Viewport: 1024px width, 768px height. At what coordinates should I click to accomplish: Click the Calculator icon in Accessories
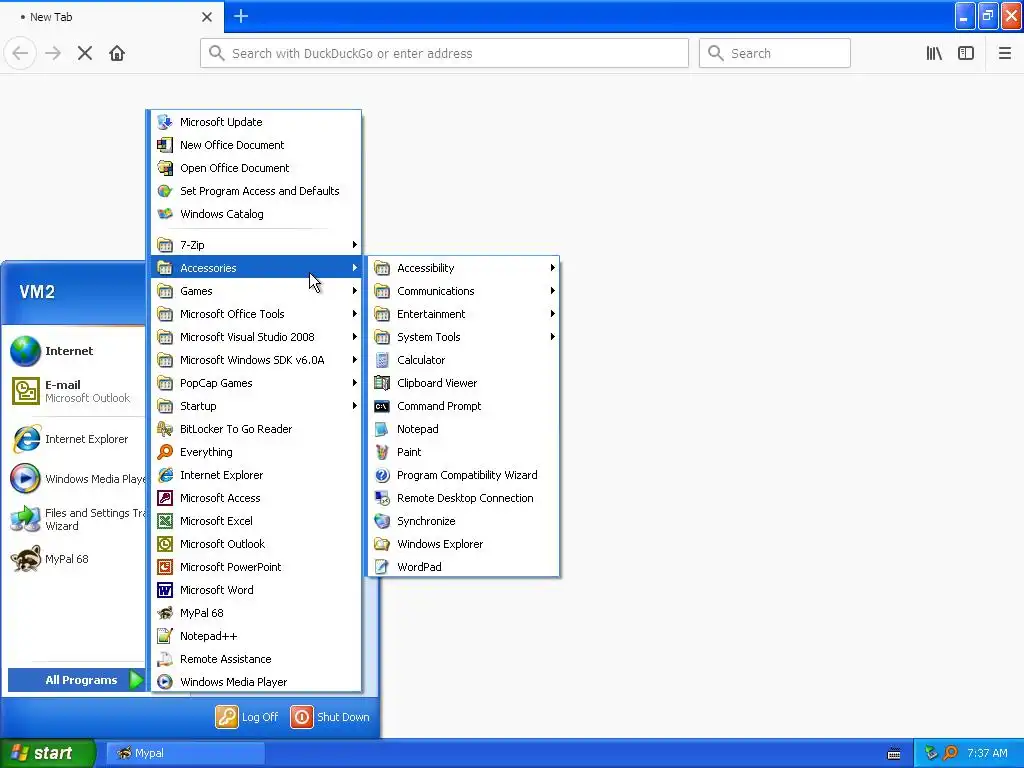(382, 360)
